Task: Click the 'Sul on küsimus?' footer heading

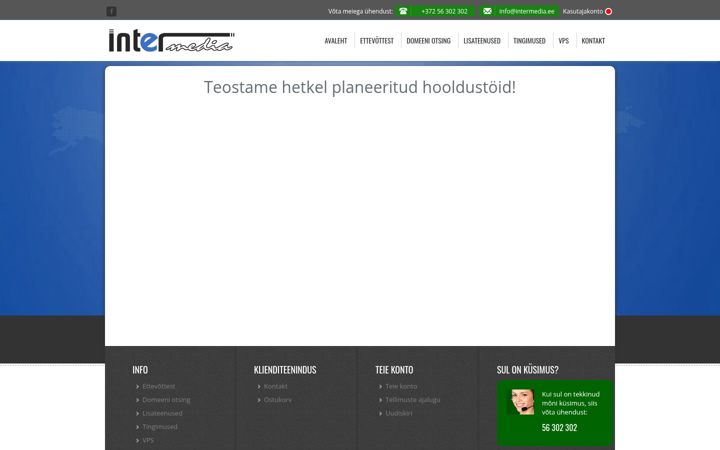Action: coord(528,370)
